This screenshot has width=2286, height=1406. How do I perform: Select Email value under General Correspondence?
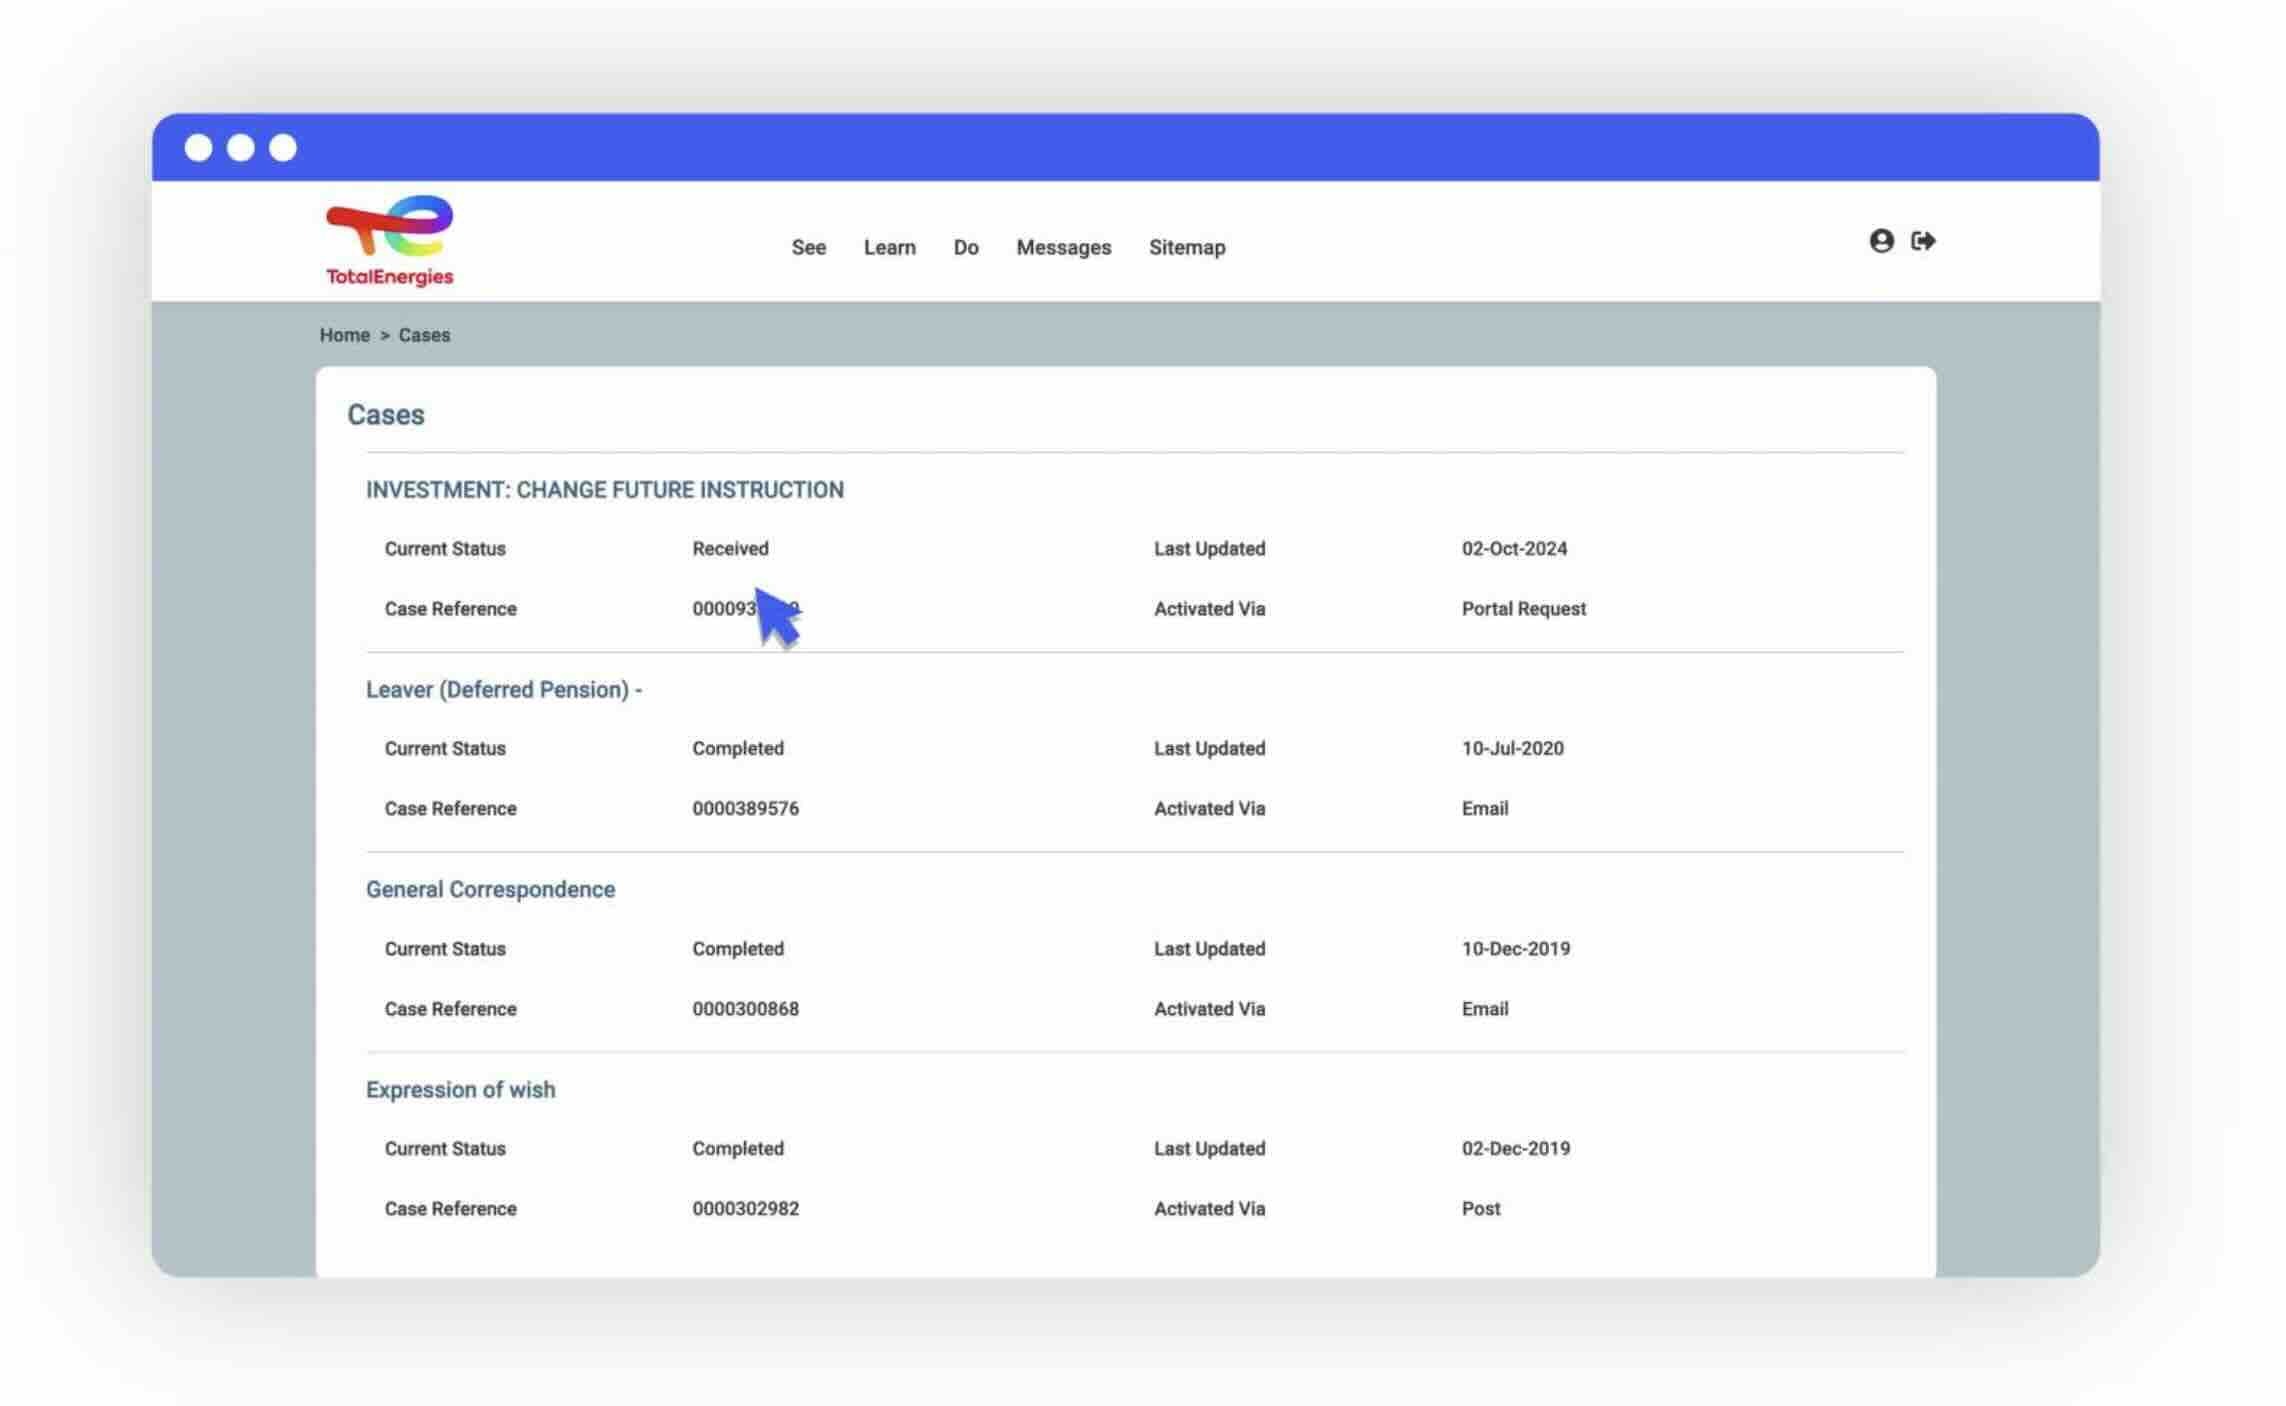pyautogui.click(x=1484, y=1009)
